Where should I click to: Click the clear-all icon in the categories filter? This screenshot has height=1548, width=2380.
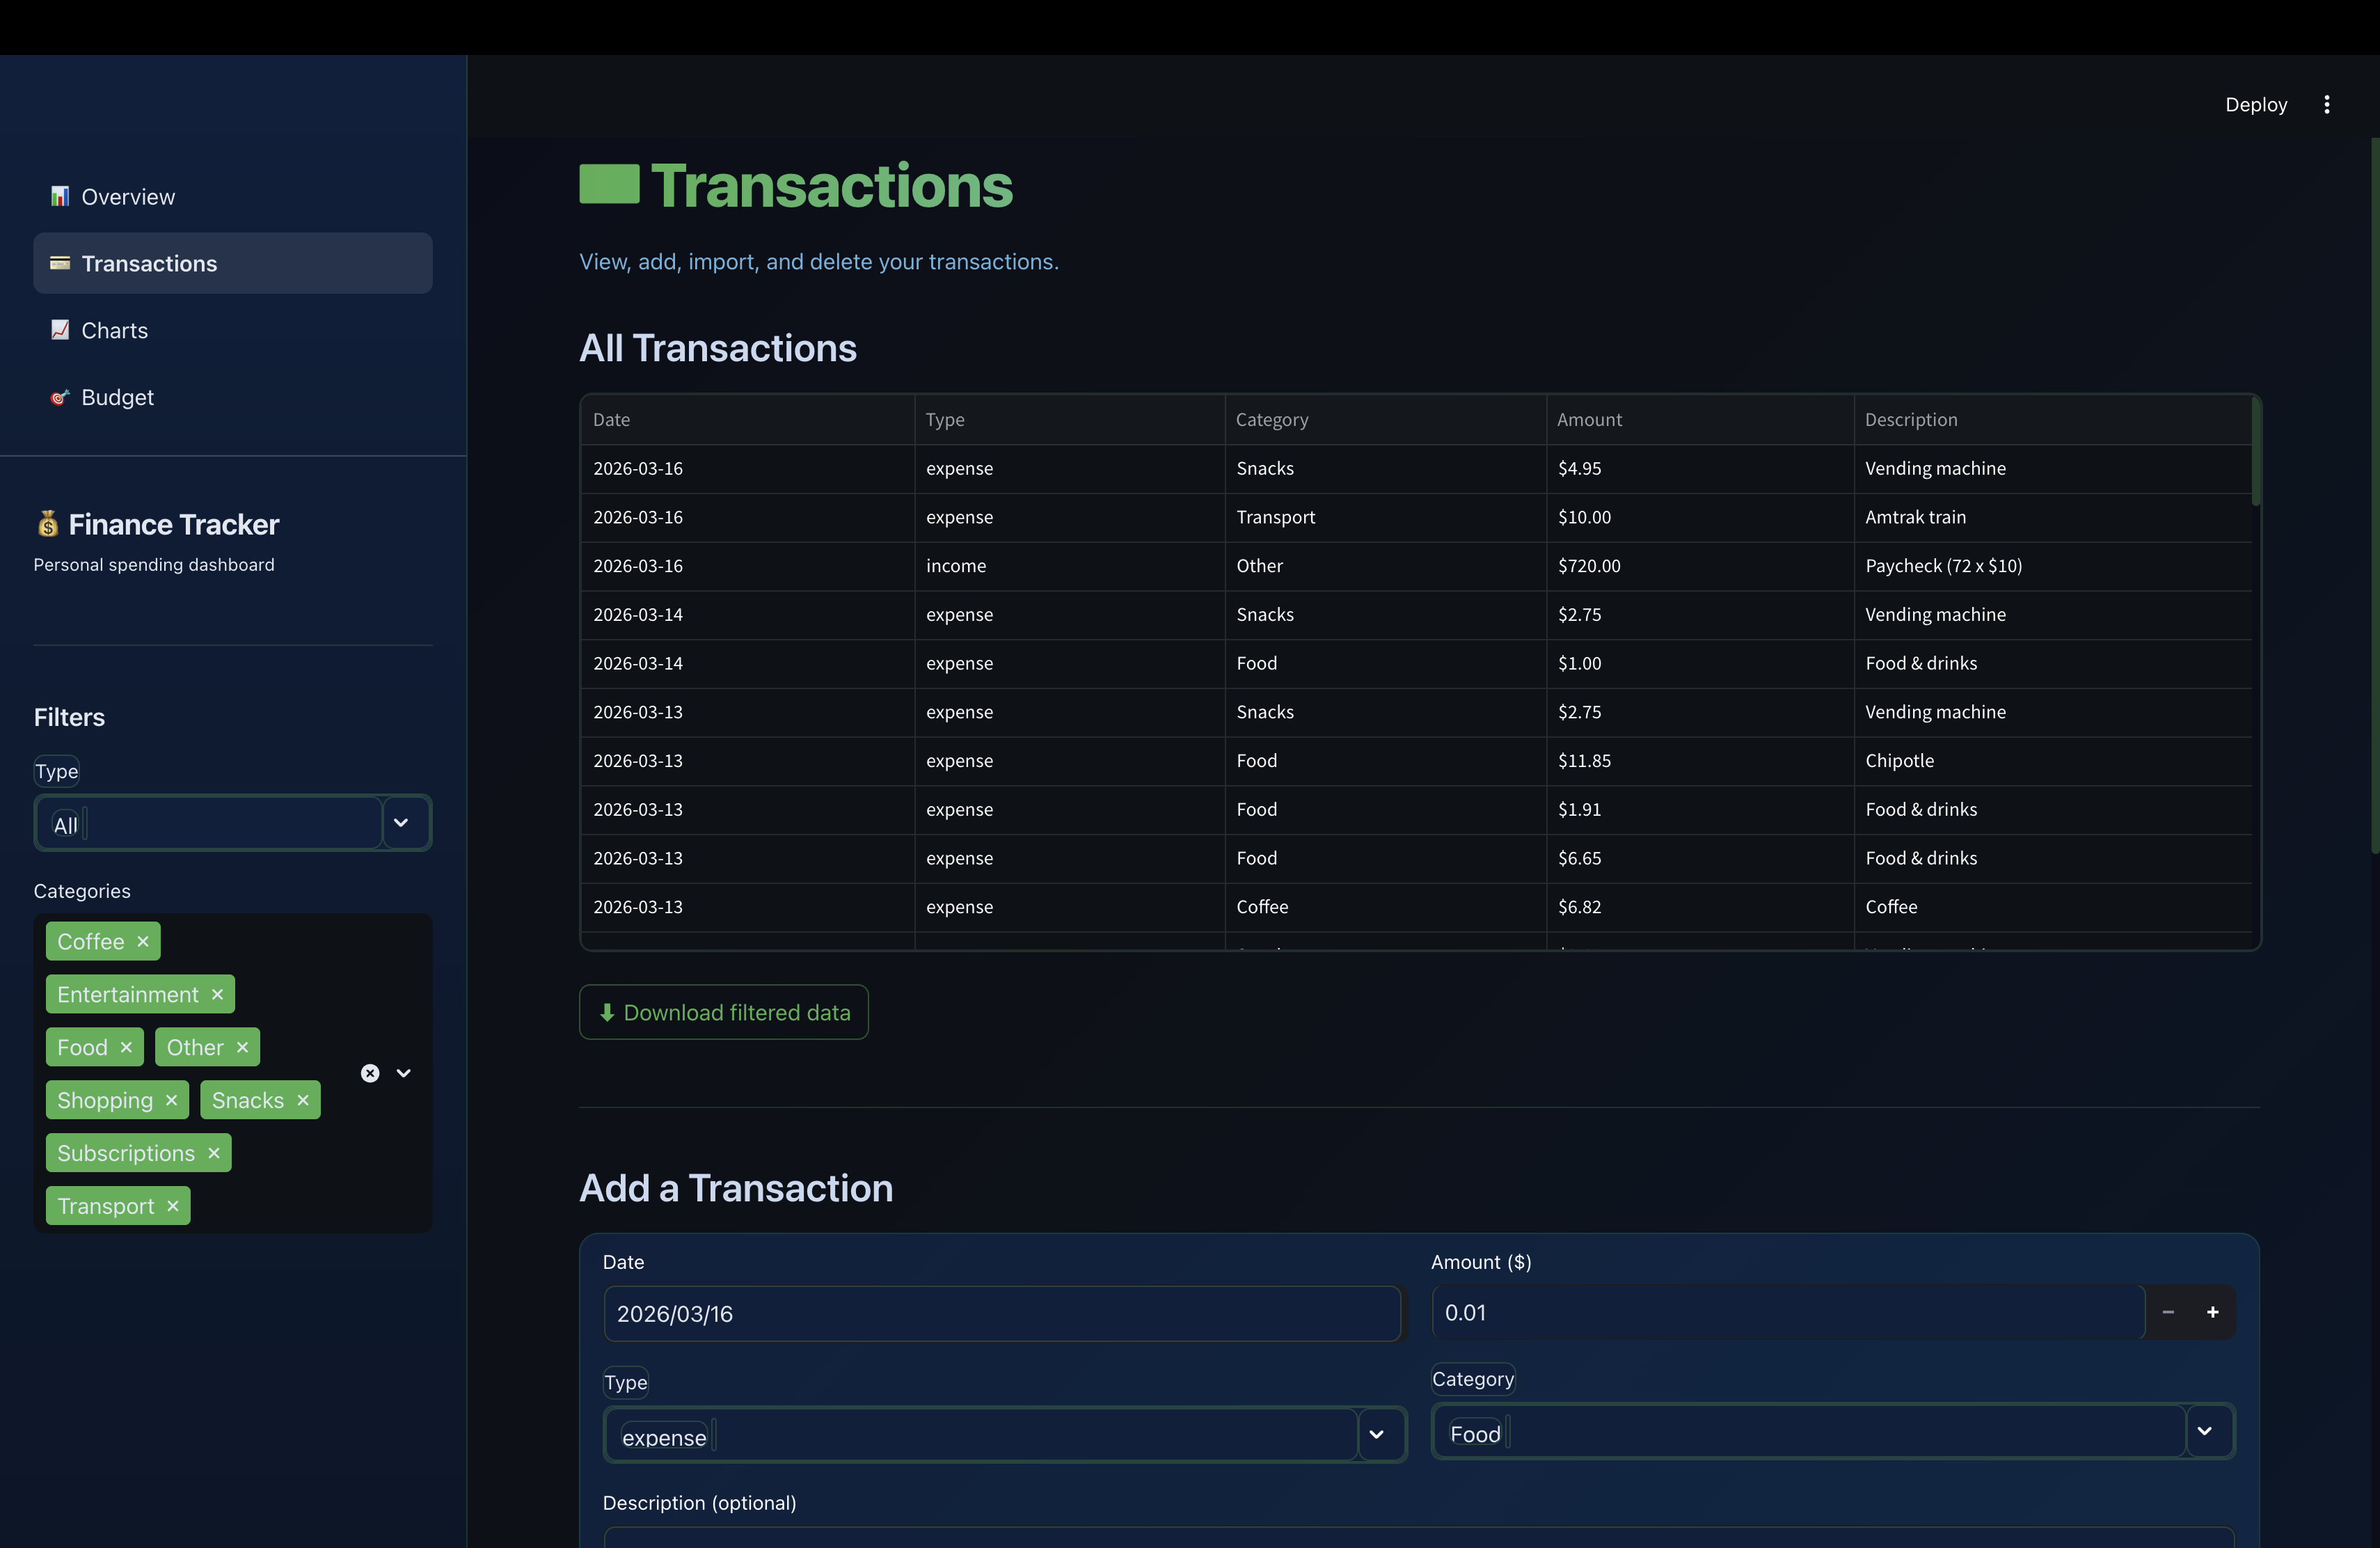click(x=370, y=1072)
